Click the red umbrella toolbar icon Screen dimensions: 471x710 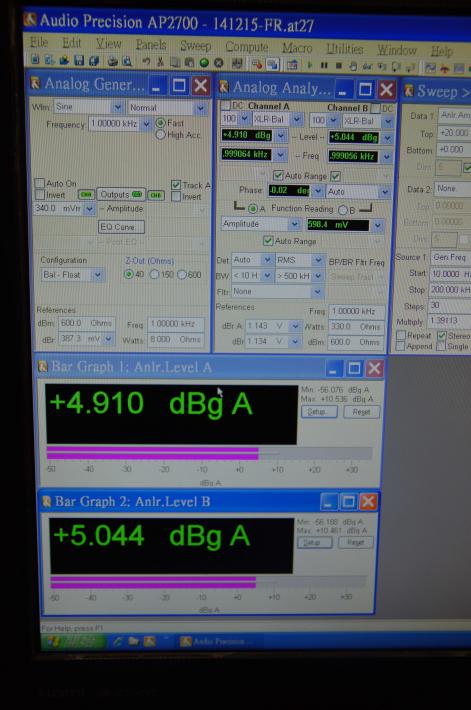[x=444, y=69]
